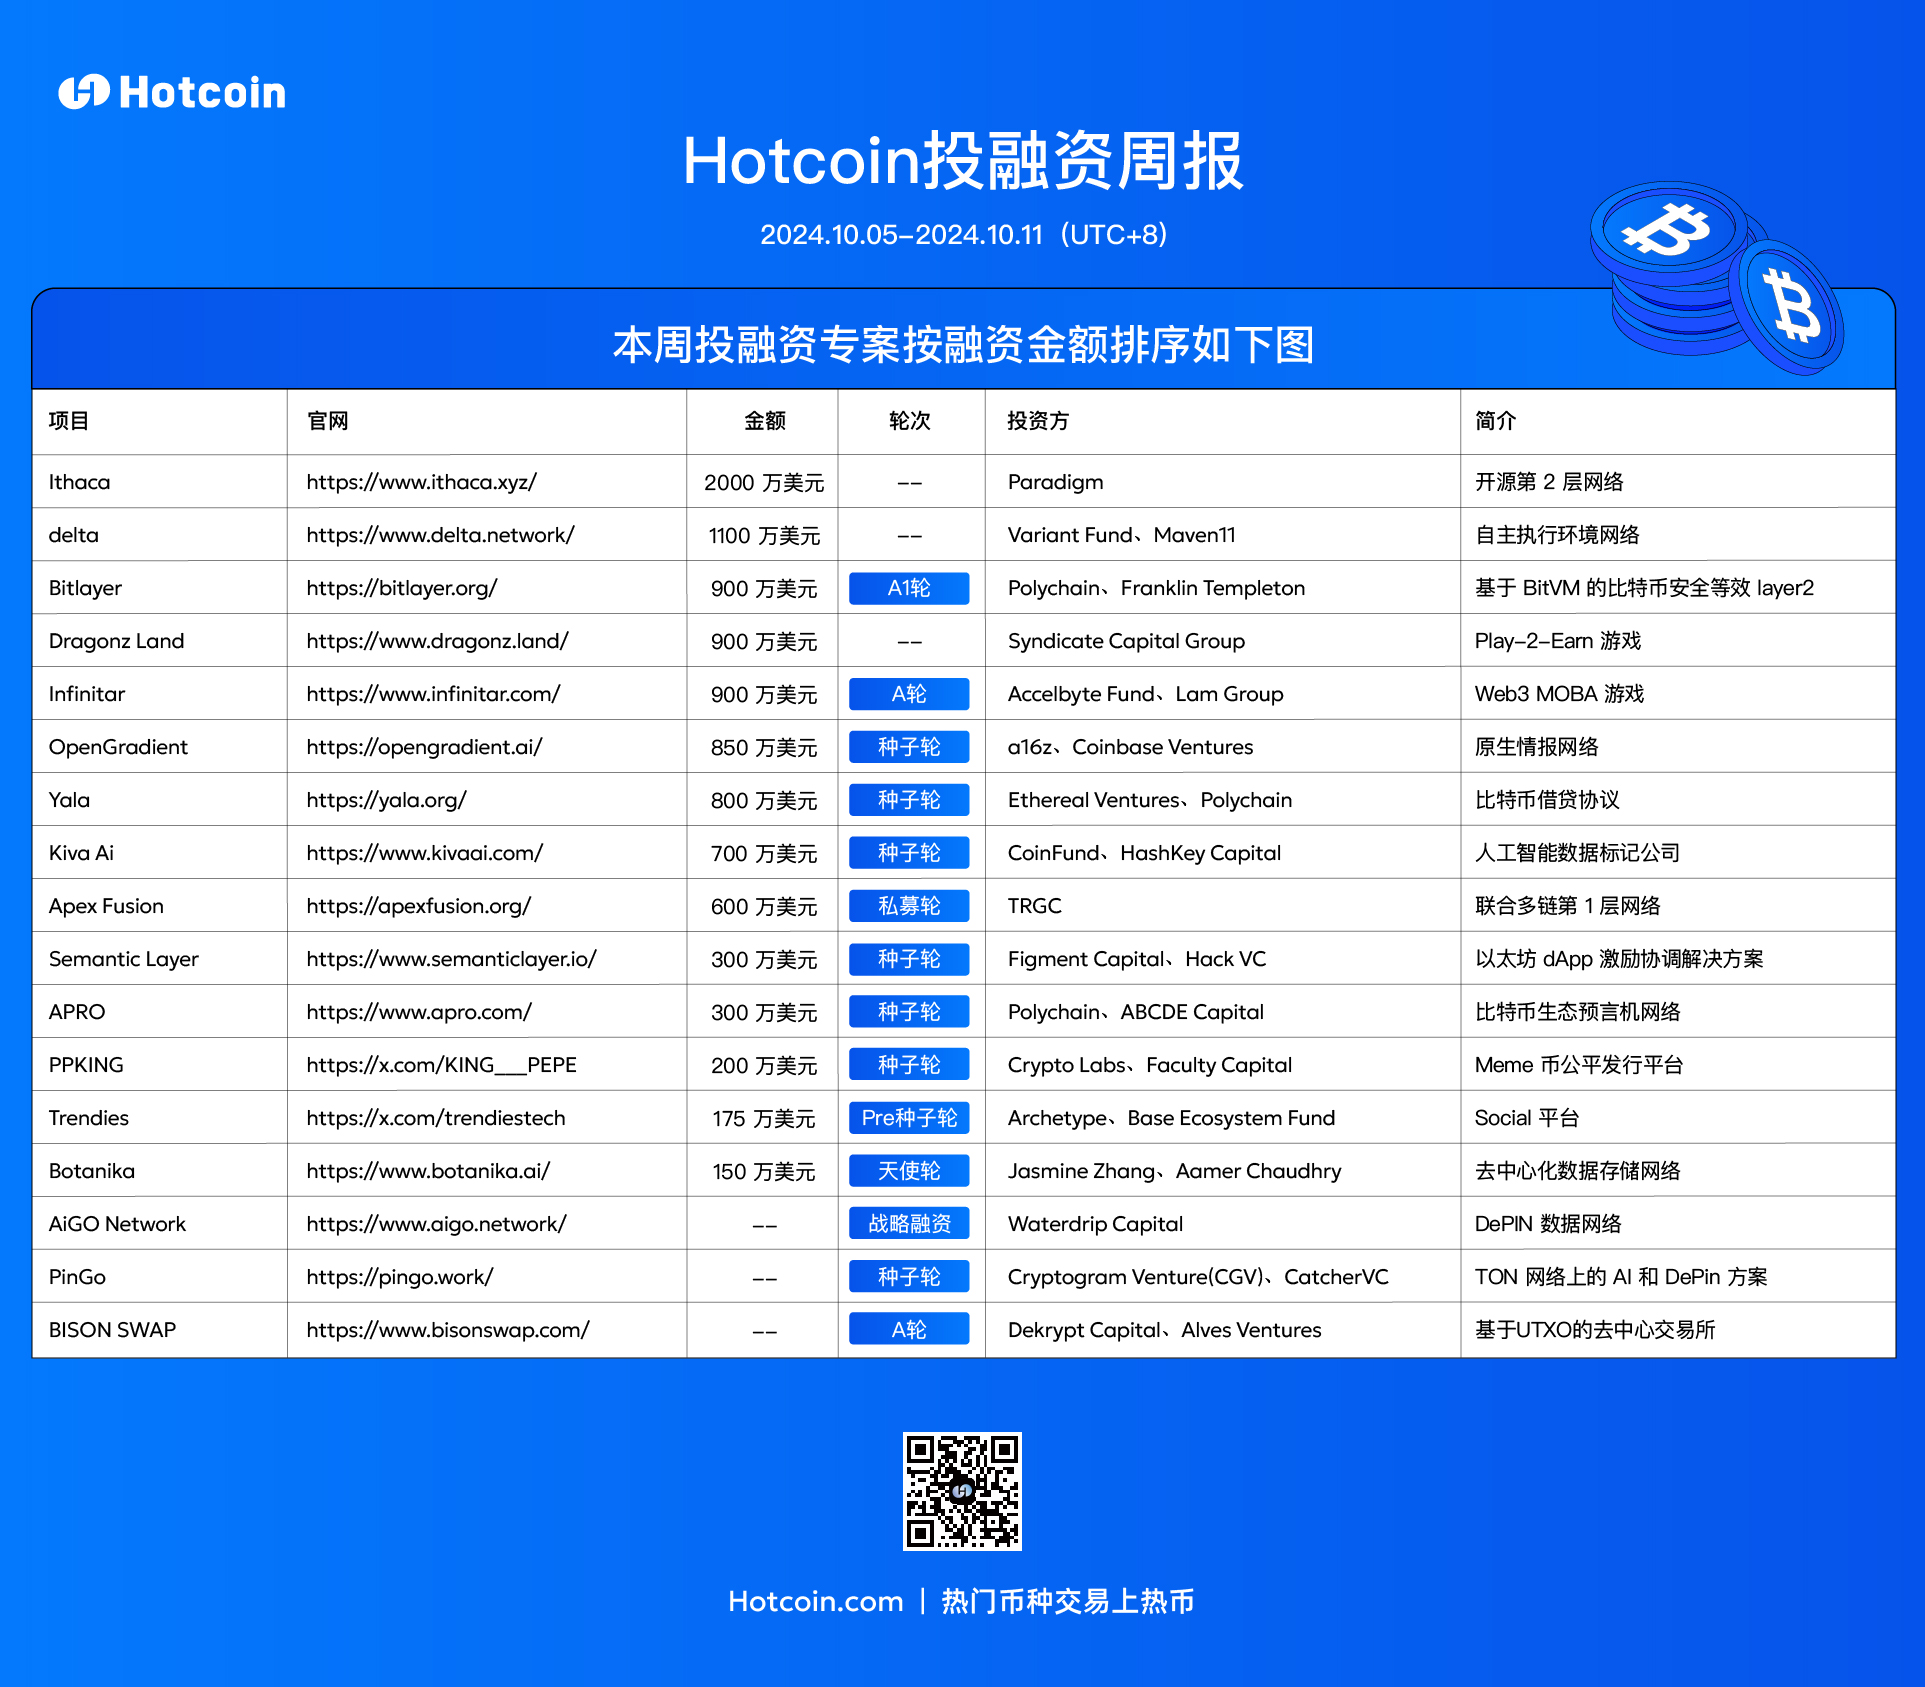Click the 金额 column header
This screenshot has width=1925, height=1687.
(764, 421)
